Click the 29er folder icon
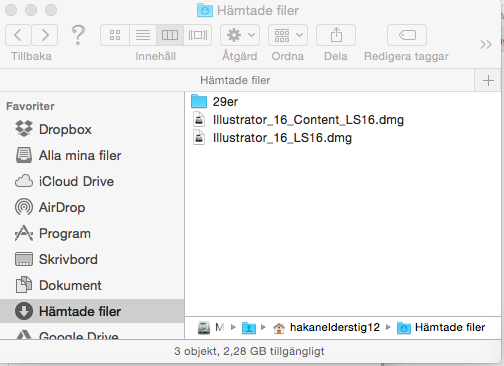The height and width of the screenshot is (366, 504). [199, 101]
